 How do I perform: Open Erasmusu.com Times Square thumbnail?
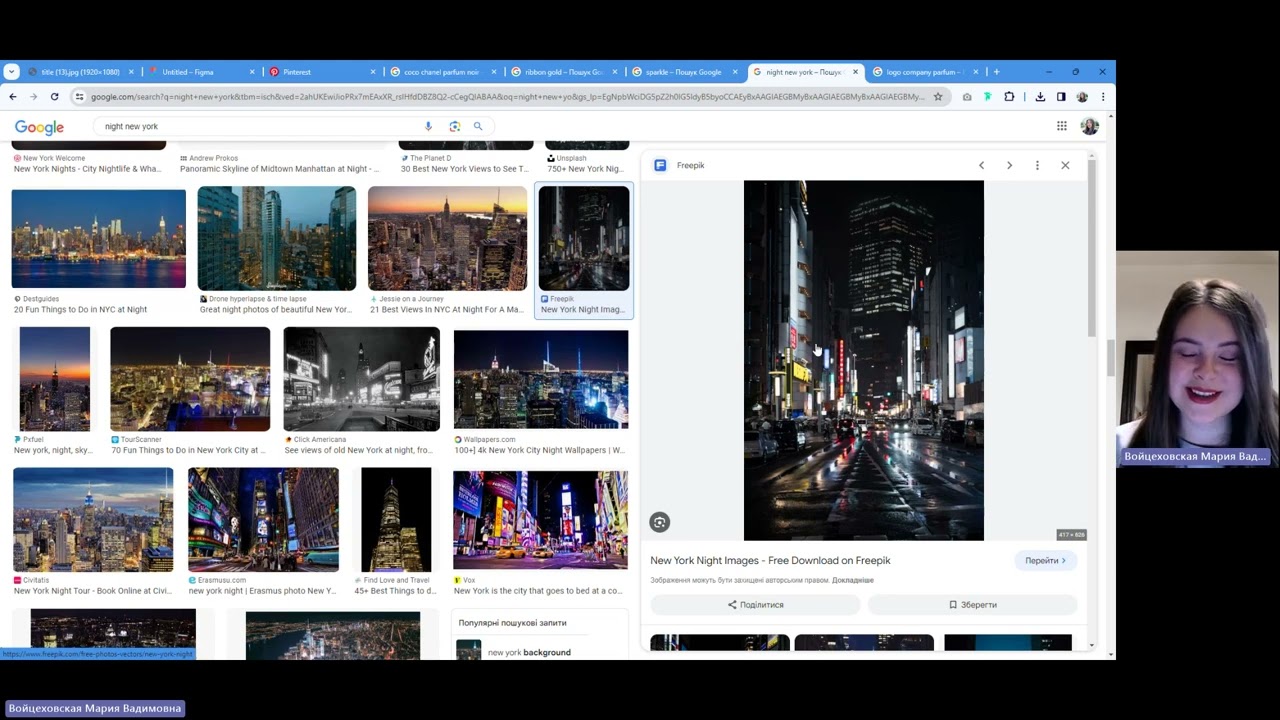pos(264,520)
